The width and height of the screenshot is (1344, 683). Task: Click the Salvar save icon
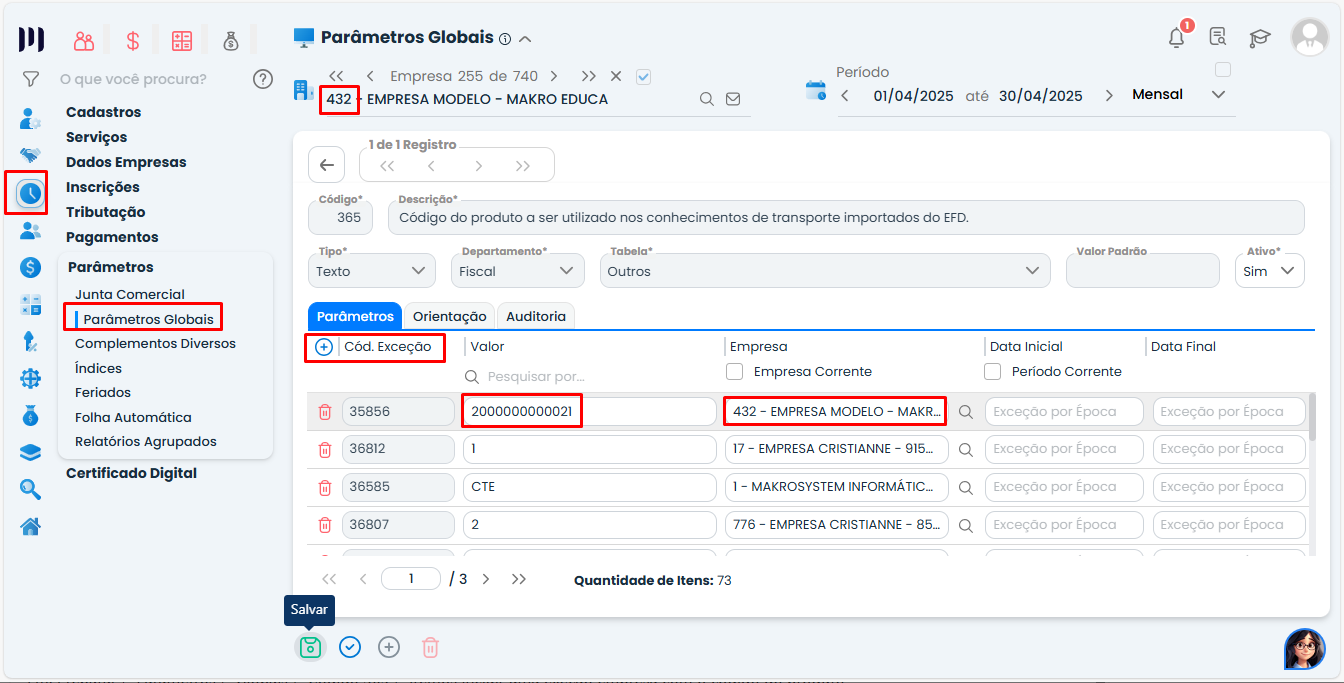click(310, 647)
